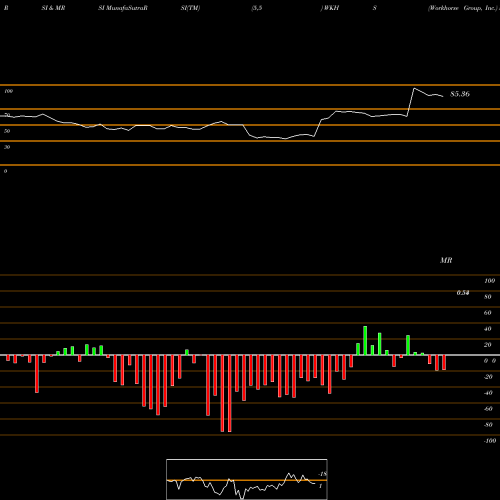Click the 40 label on MR right axis
The image size is (500, 500).
coord(488,329)
